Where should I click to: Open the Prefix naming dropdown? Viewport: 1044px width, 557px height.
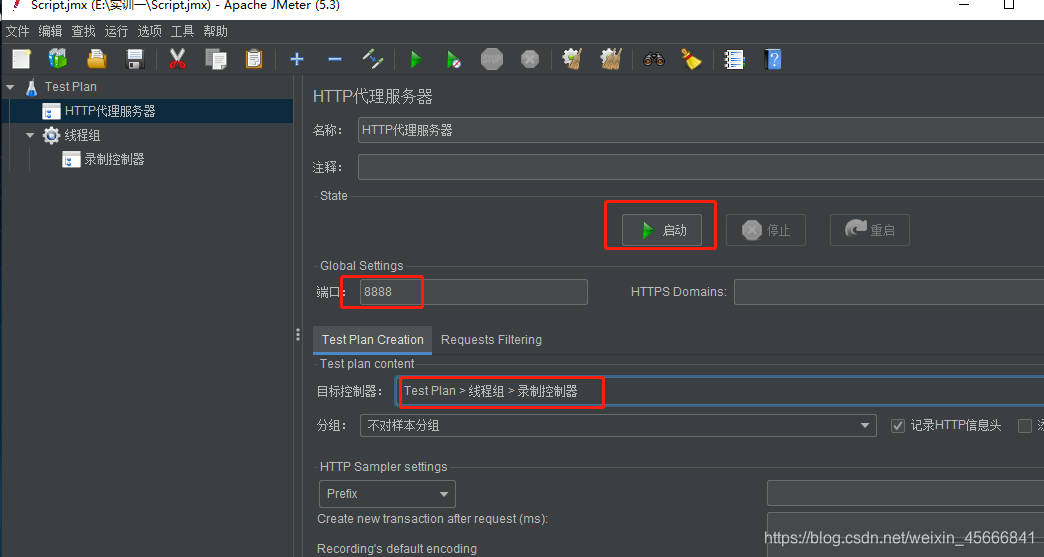pos(387,494)
